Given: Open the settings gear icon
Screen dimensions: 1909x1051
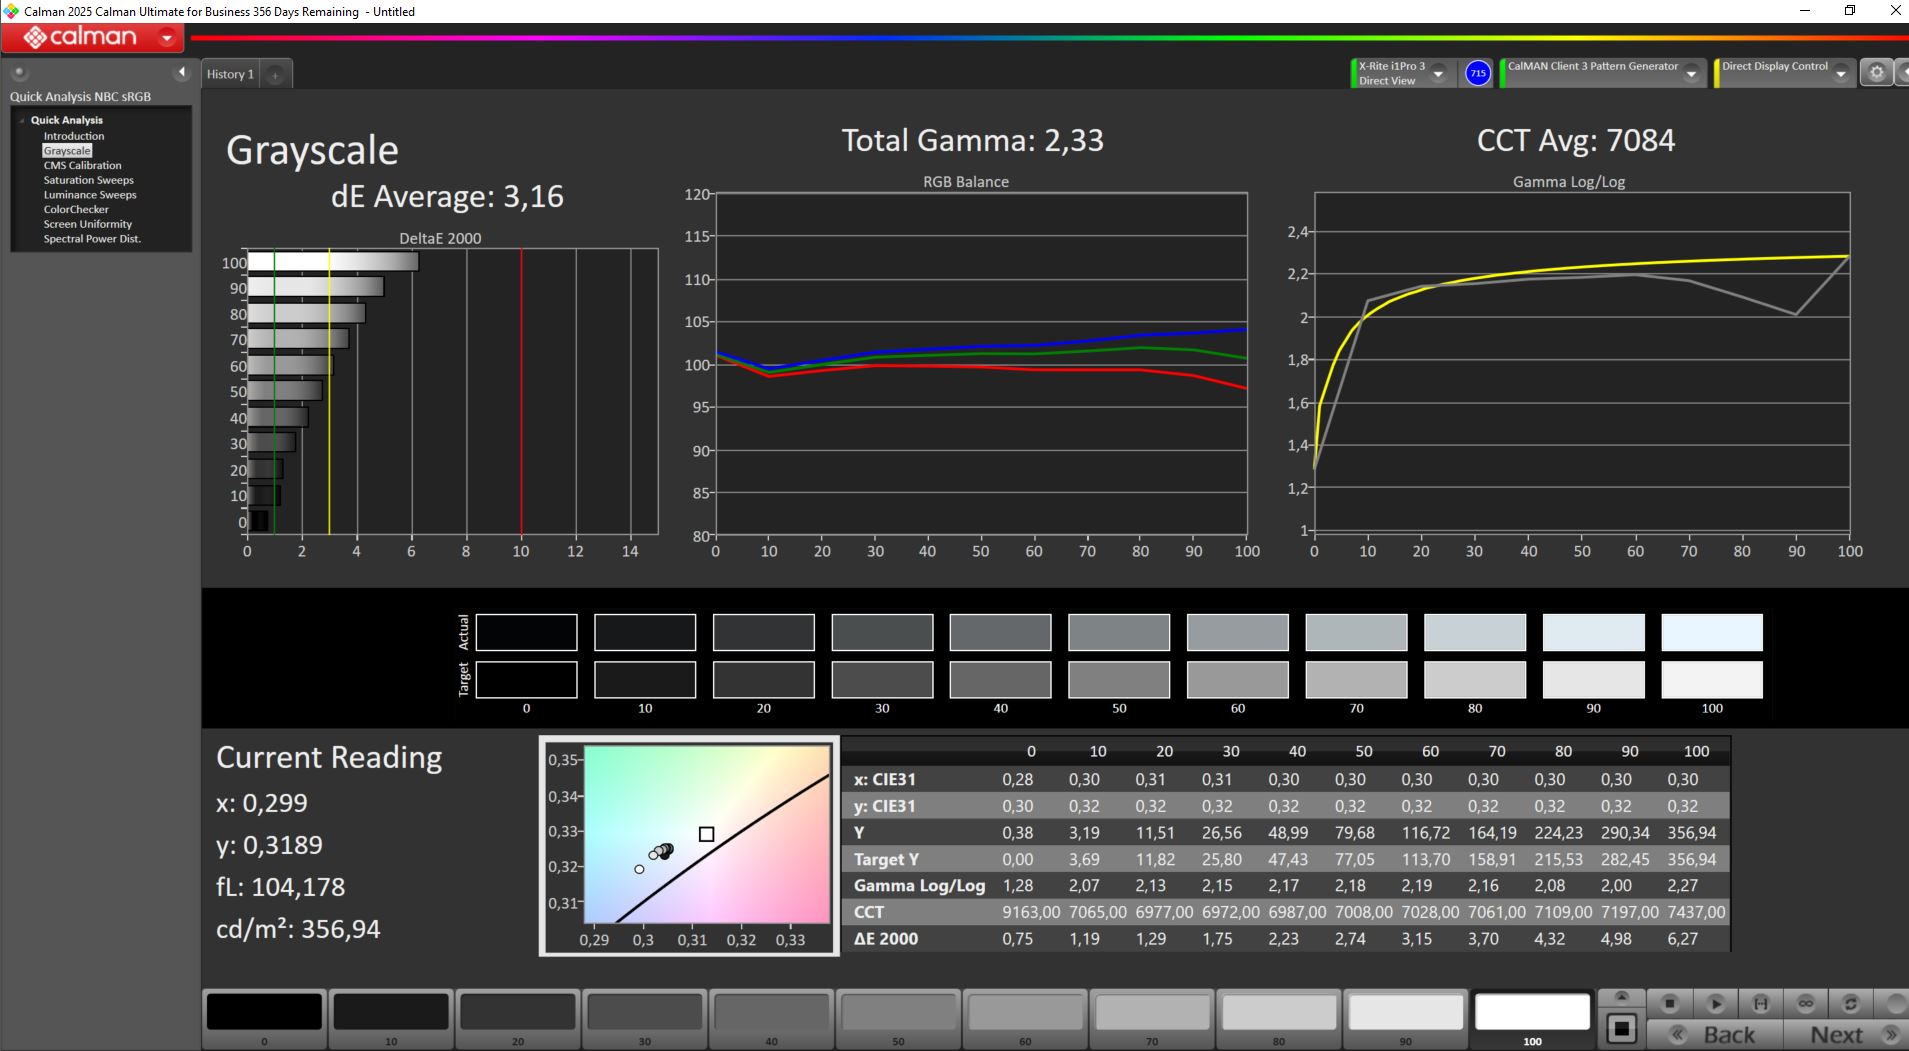Looking at the screenshot, I should click(1876, 73).
